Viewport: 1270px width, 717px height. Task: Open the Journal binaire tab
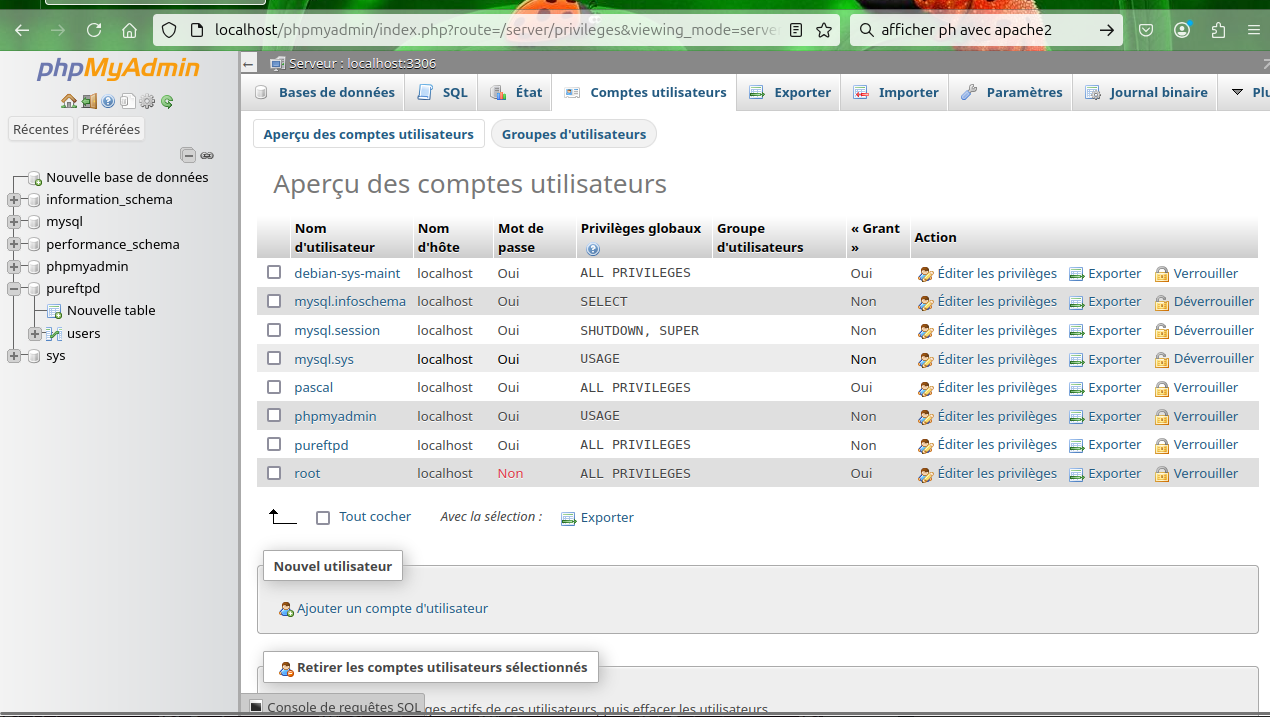[1147, 92]
